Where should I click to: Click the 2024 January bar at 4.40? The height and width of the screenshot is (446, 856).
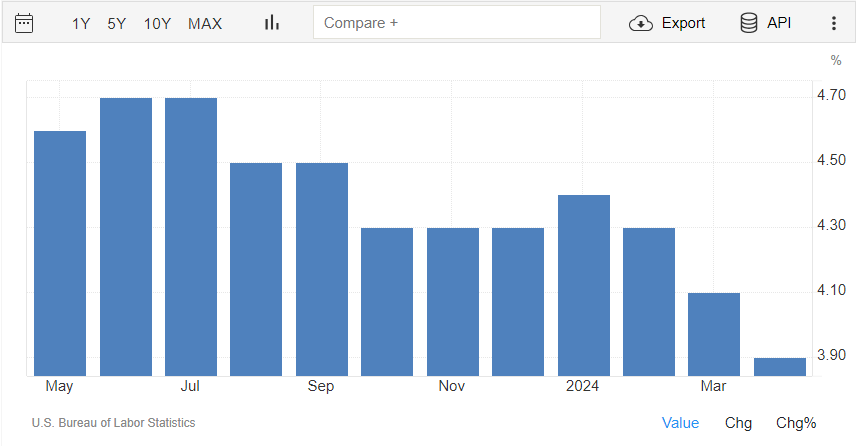(x=584, y=286)
